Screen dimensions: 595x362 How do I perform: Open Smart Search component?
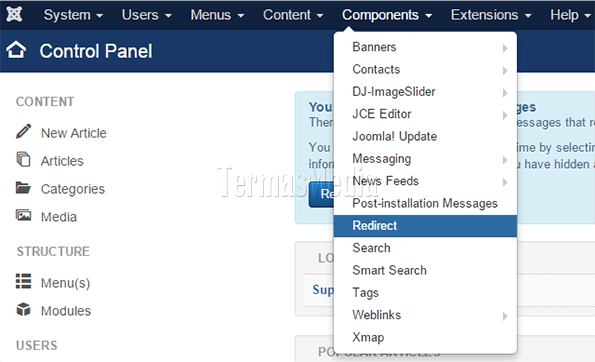(425, 271)
